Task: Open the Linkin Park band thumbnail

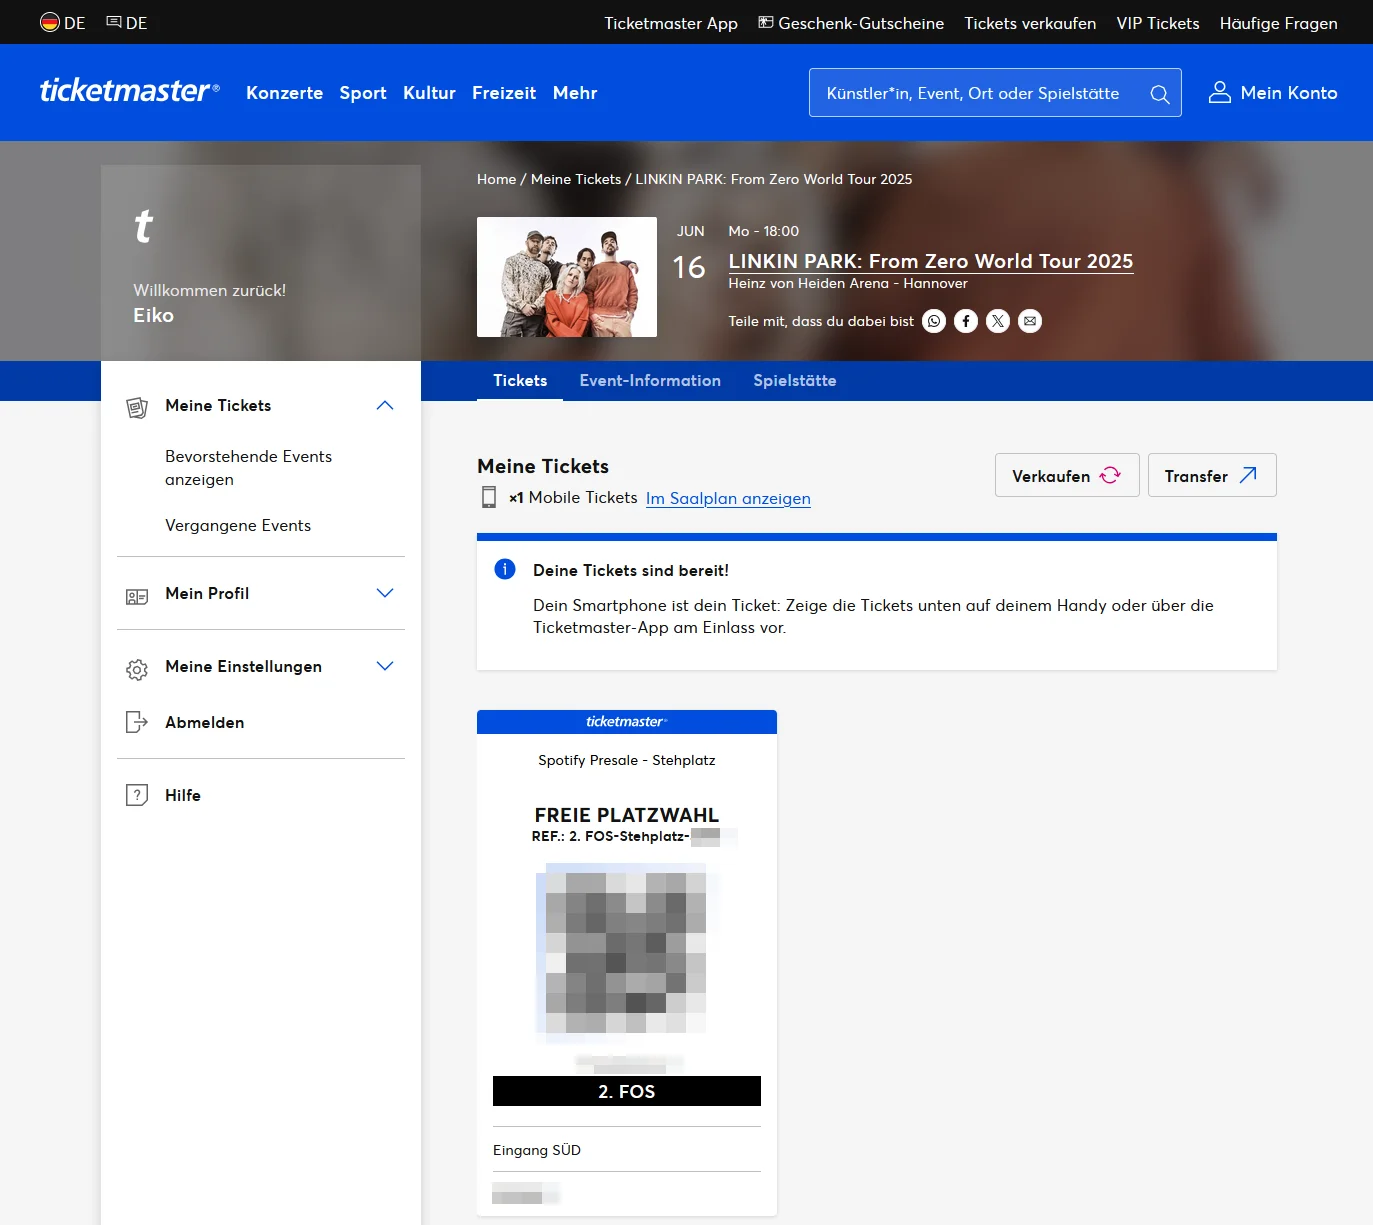Action: click(567, 277)
